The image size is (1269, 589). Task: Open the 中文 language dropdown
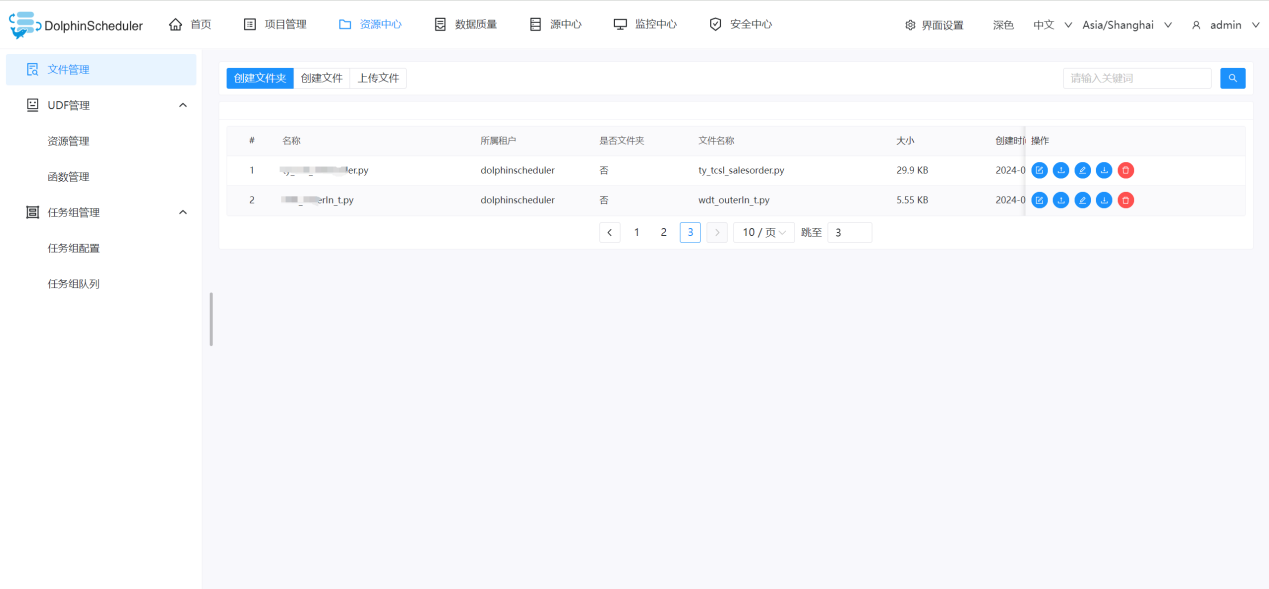pyautogui.click(x=1052, y=25)
